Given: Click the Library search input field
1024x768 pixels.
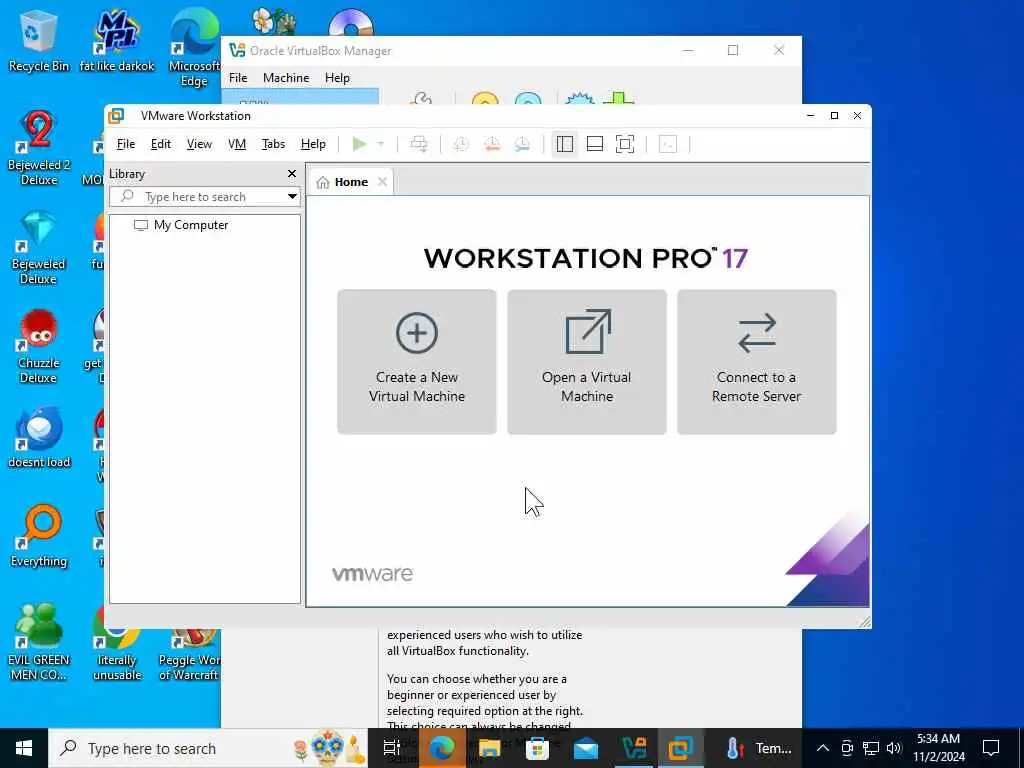Looking at the screenshot, I should 198,197.
